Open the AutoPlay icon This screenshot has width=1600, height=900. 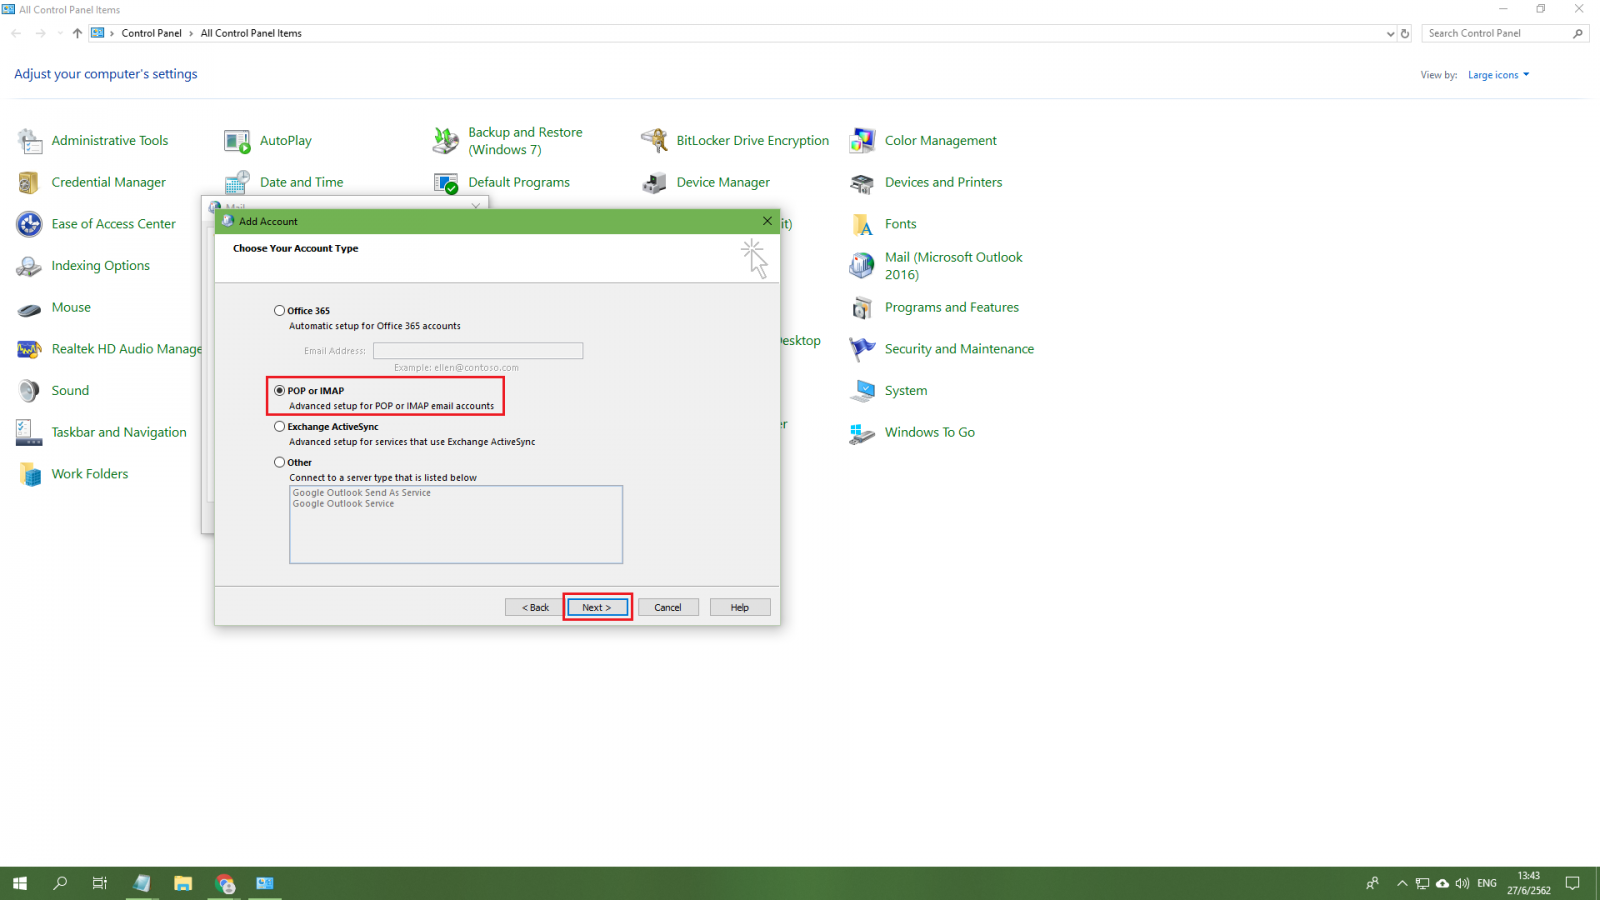[237, 141]
